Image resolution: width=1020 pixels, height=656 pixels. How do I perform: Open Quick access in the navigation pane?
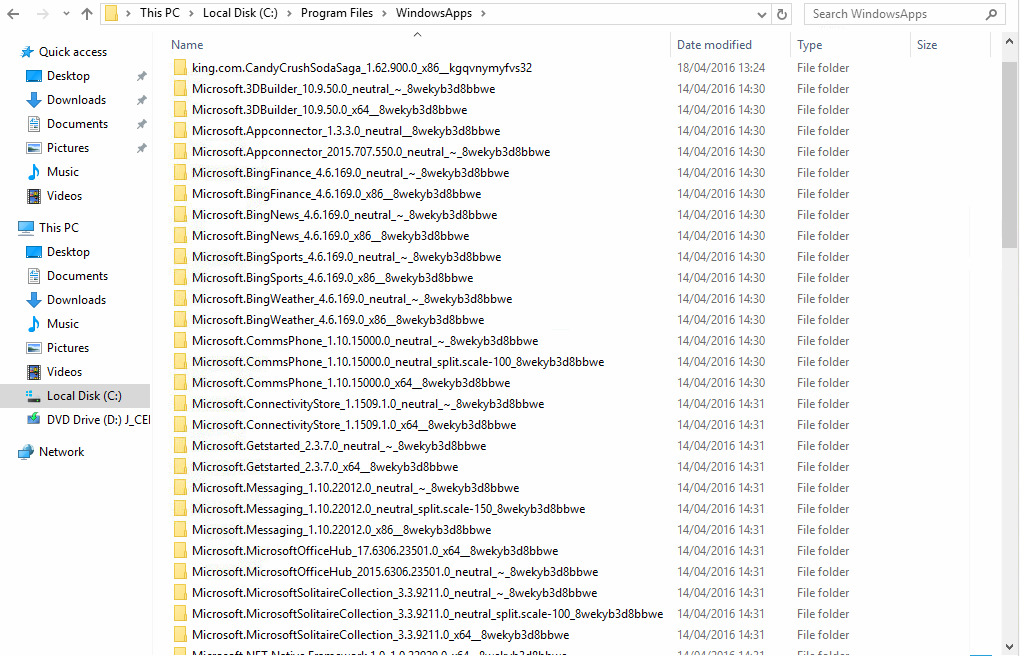(x=73, y=52)
